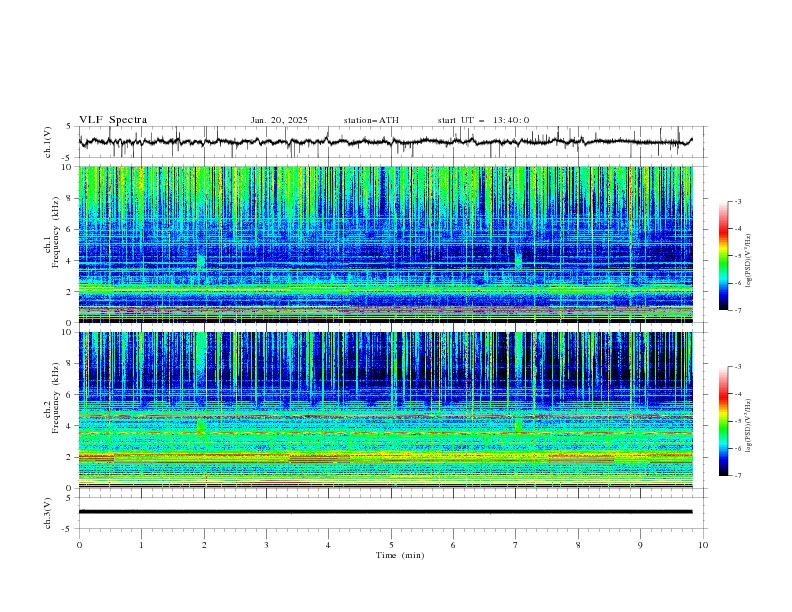
Task: Click the "-3" tick on upper color bar
Action: [737, 201]
